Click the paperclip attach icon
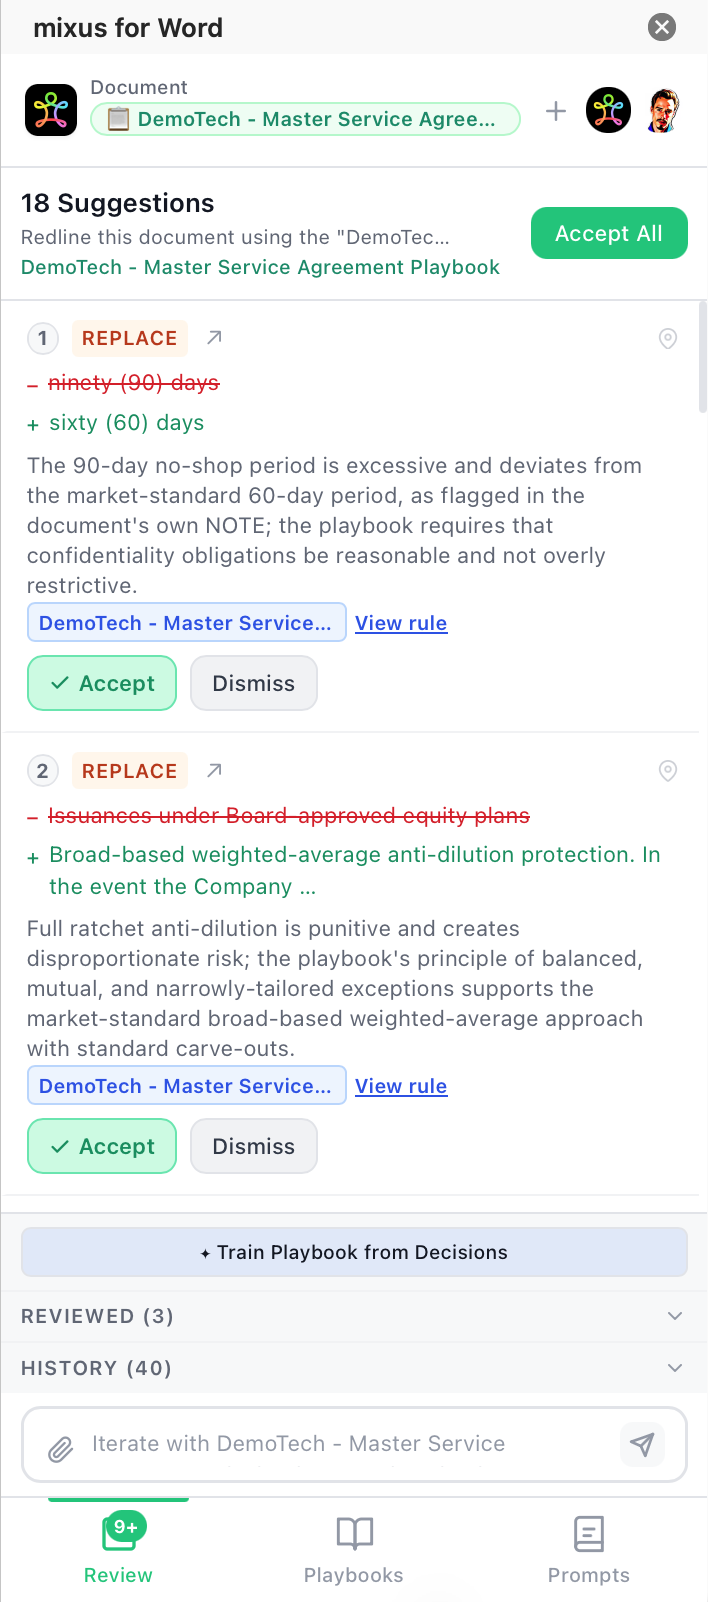Image resolution: width=708 pixels, height=1602 pixels. (61, 1448)
